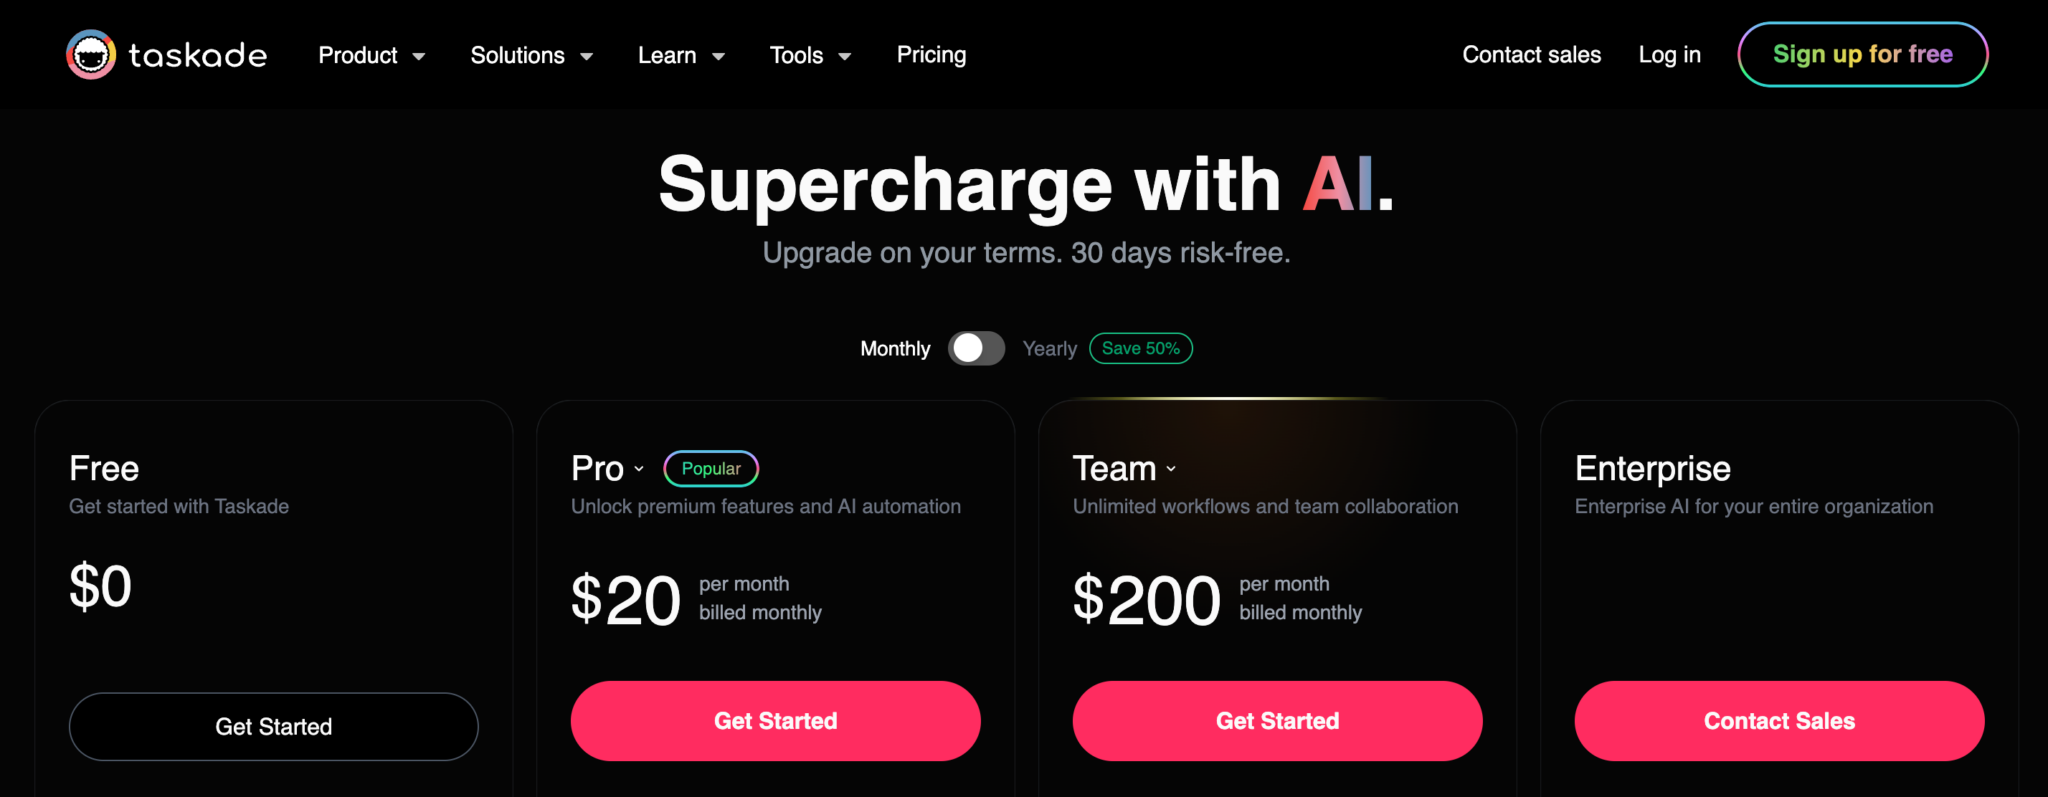The width and height of the screenshot is (2048, 797).
Task: Open the Tools dropdown menu
Action: pyautogui.click(x=810, y=55)
